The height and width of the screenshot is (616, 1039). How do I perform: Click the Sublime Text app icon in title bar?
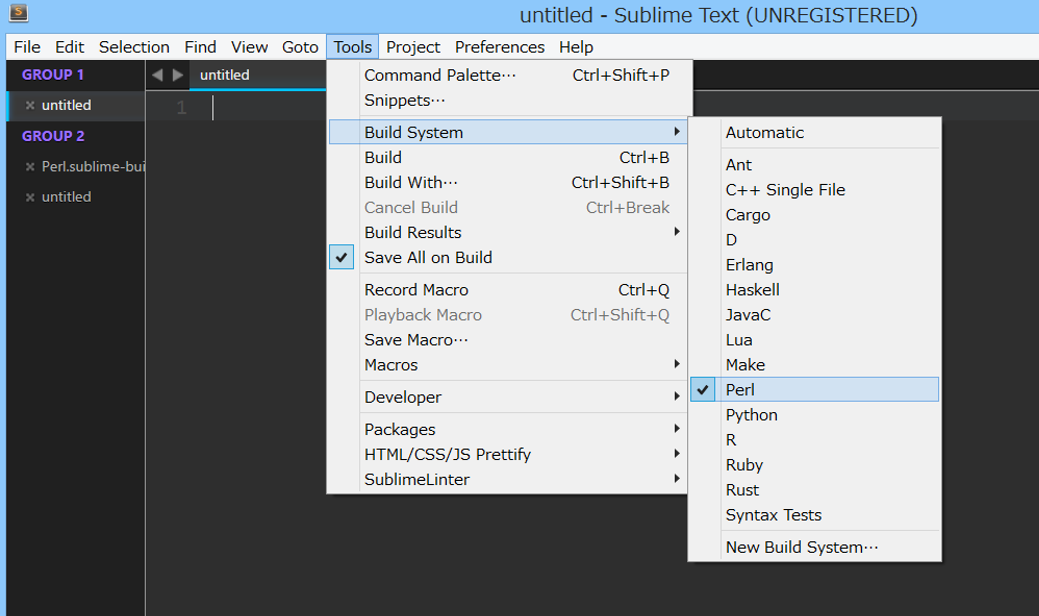(19, 12)
